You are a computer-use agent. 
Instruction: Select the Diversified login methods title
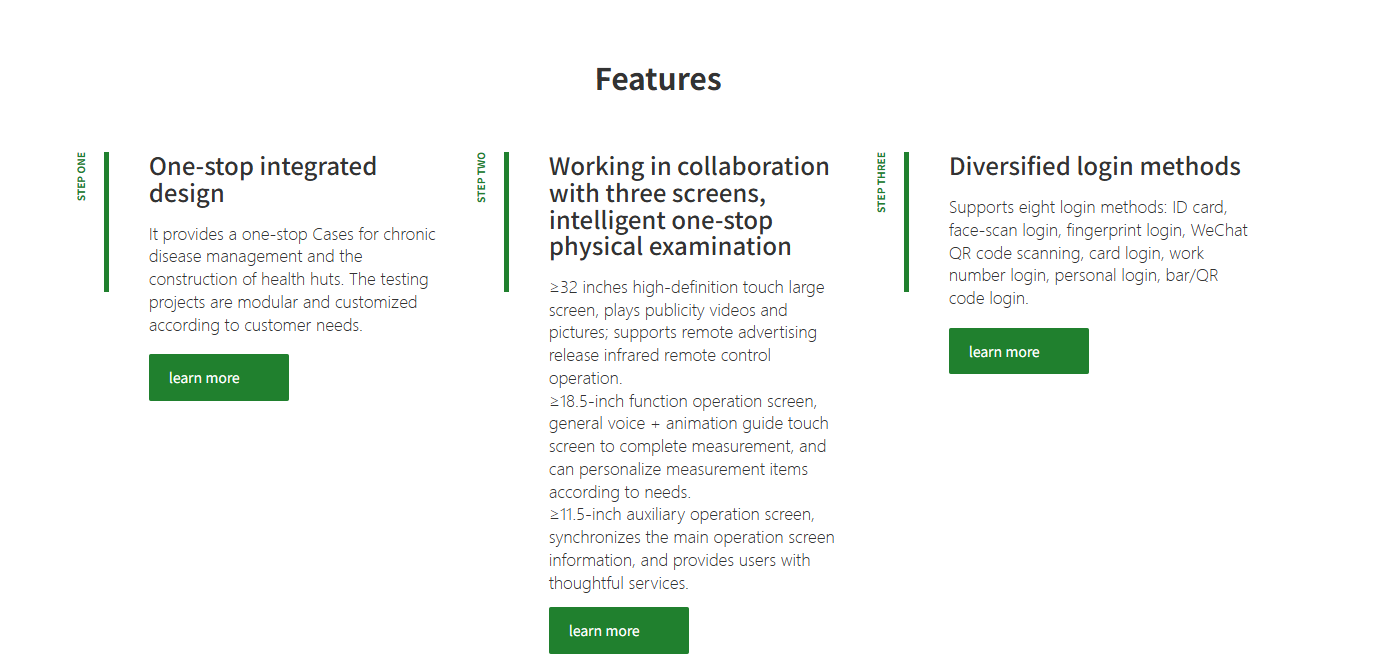tap(1094, 167)
